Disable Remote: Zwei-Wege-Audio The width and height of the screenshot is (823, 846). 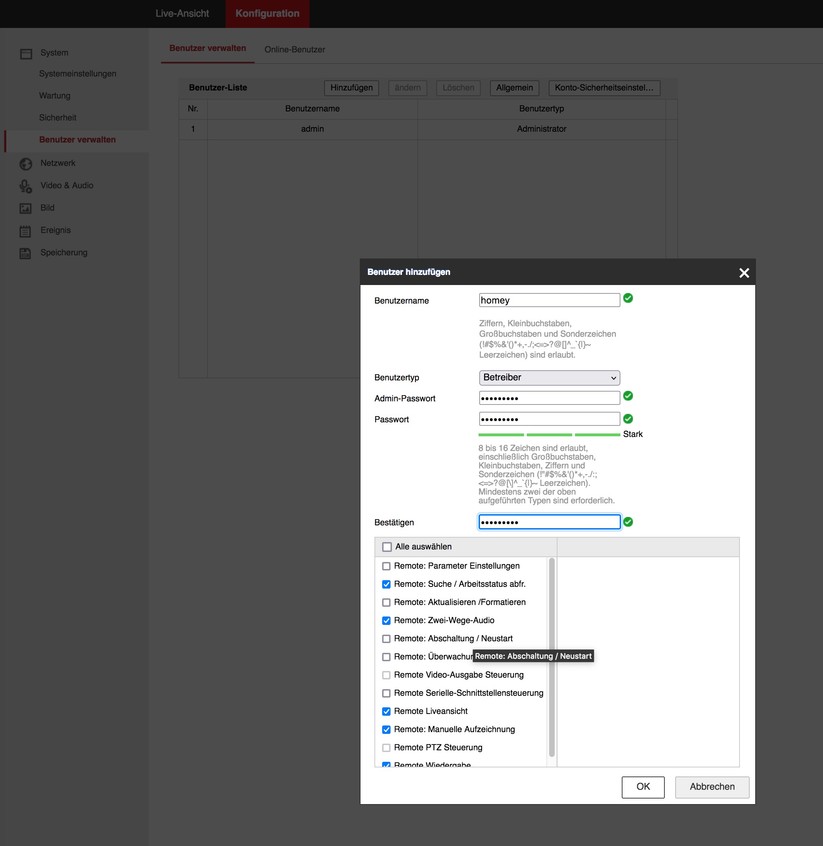tap(386, 620)
